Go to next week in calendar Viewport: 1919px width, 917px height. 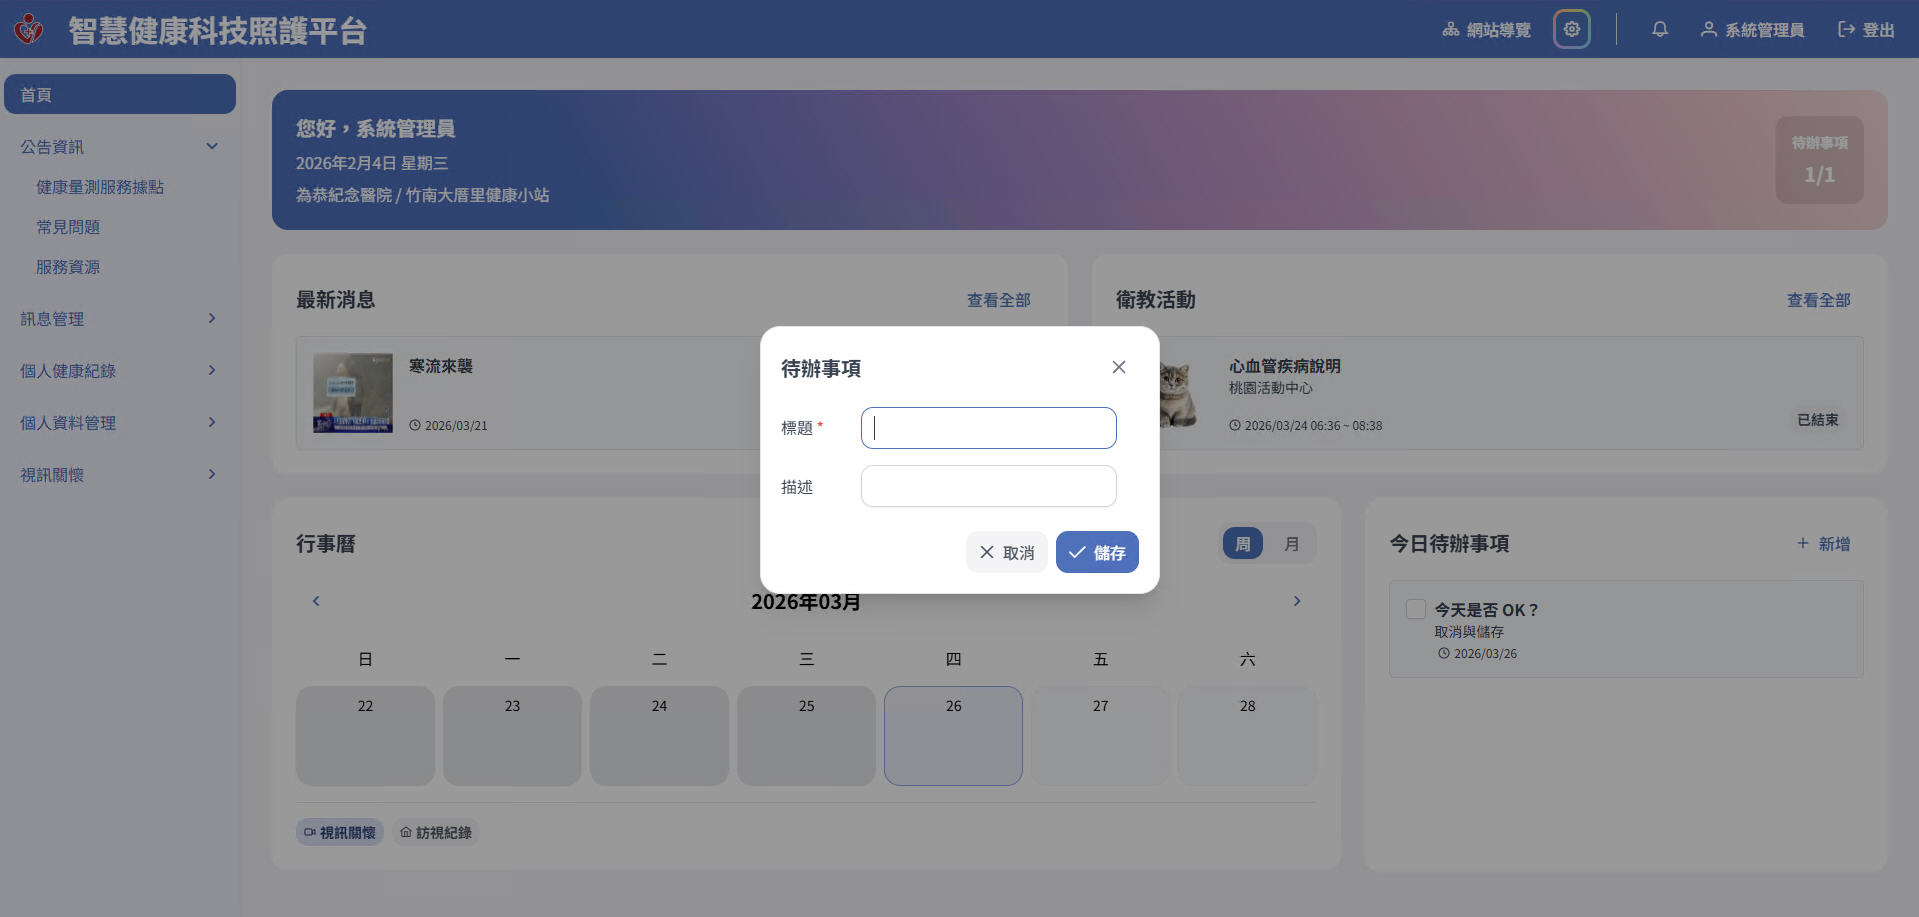tap(1296, 601)
